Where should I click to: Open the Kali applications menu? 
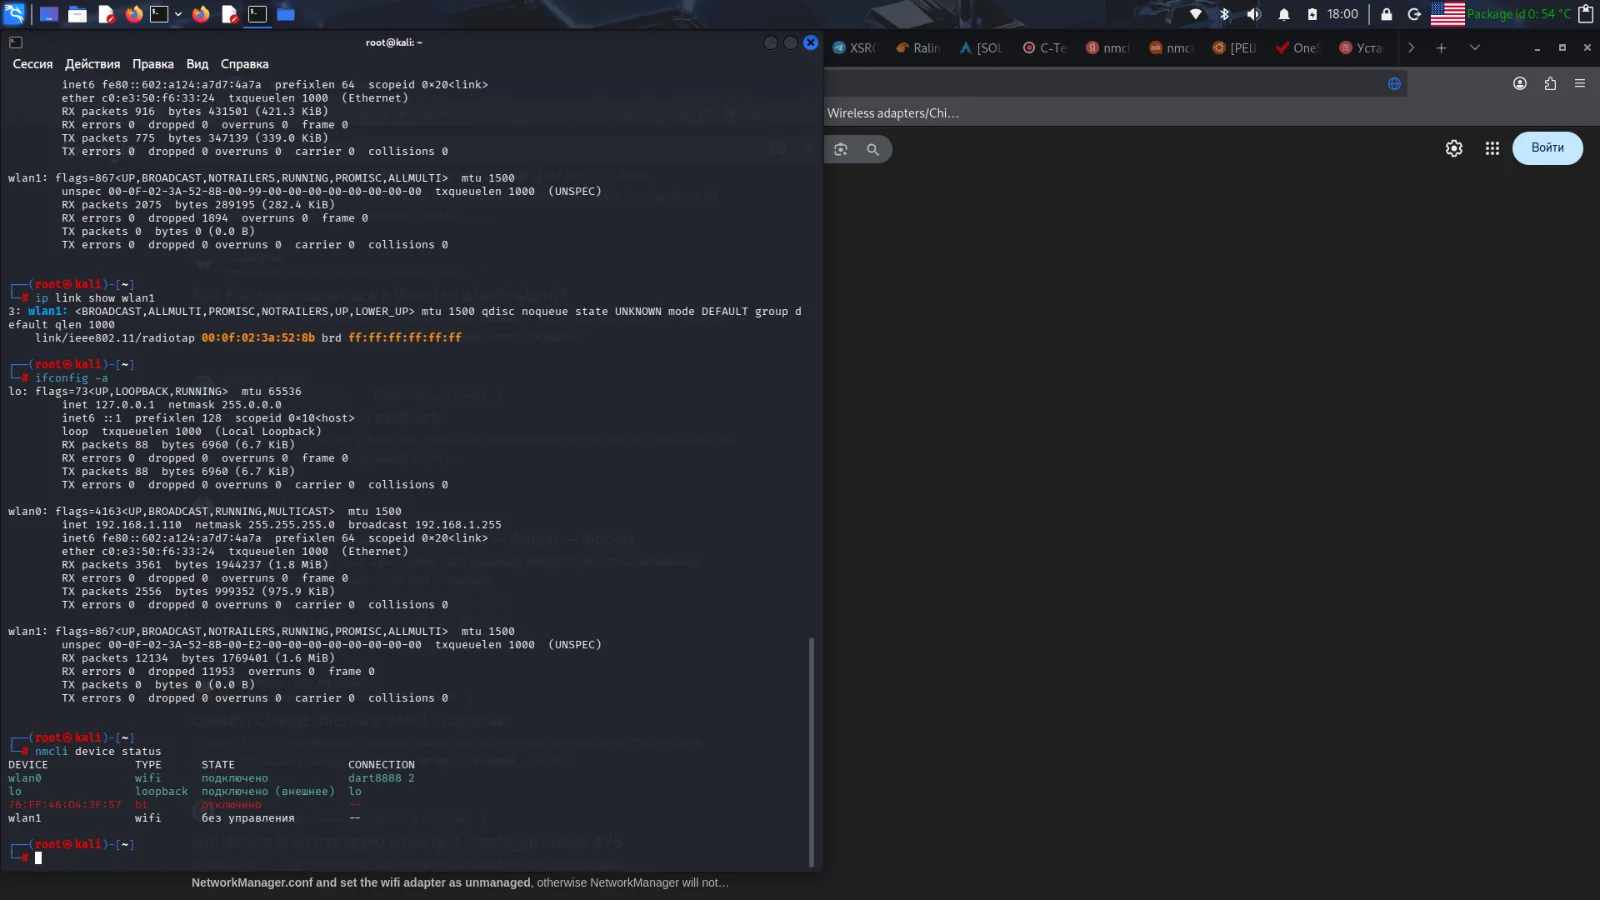tap(14, 14)
